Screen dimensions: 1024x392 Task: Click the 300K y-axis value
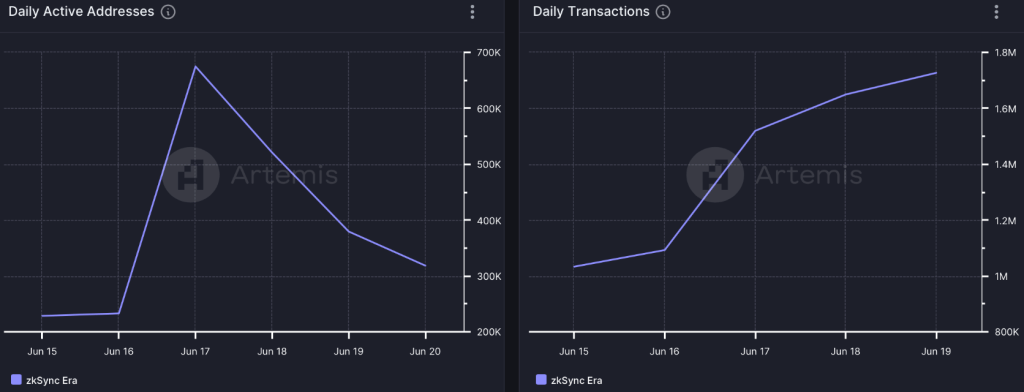pos(490,276)
